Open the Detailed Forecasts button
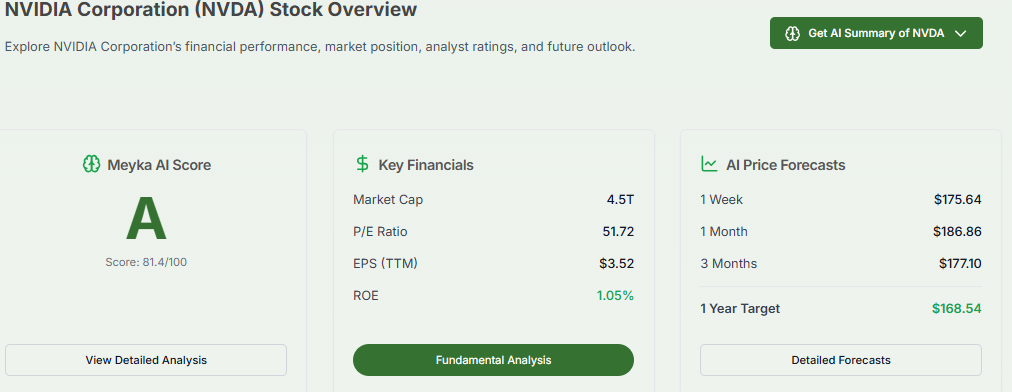The height and width of the screenshot is (392, 1012). [x=841, y=360]
